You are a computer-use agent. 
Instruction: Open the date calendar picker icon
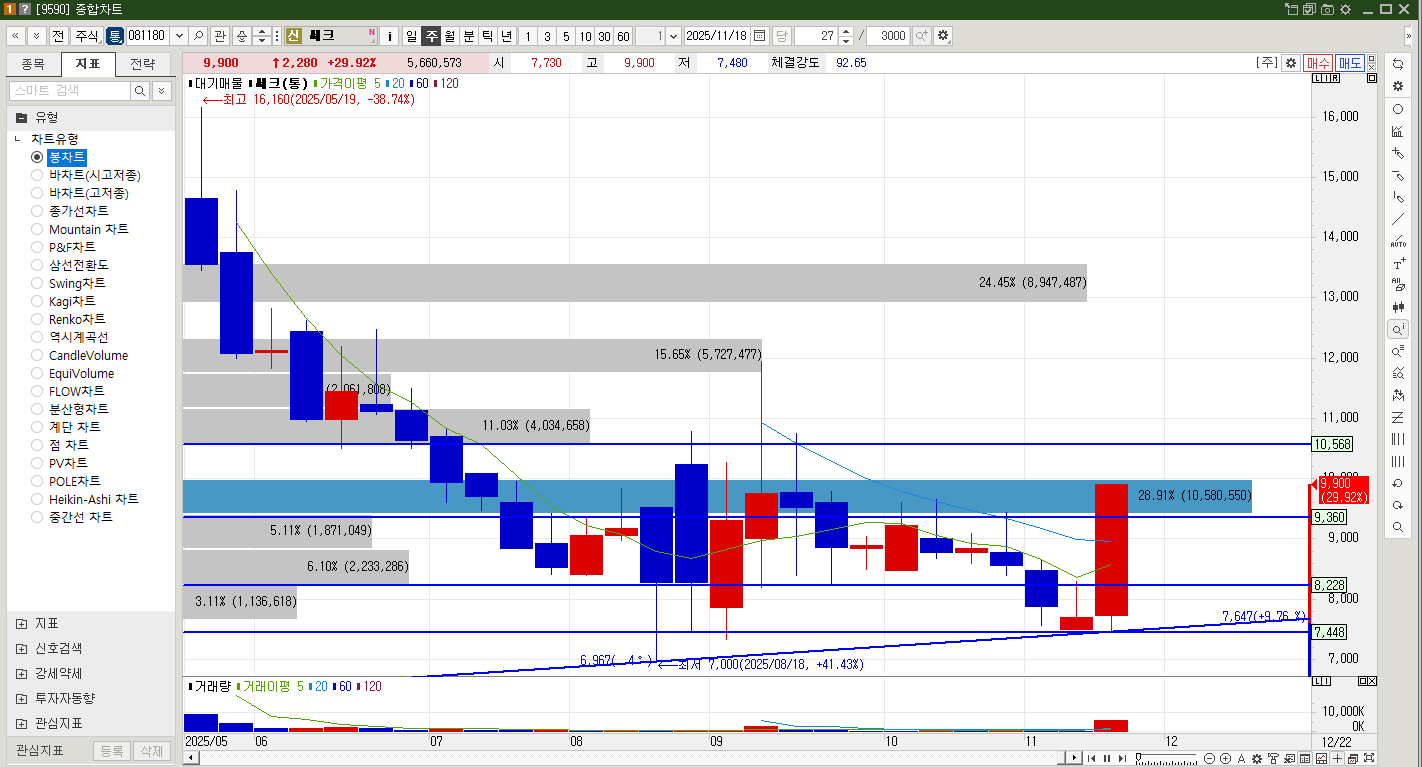coord(760,36)
